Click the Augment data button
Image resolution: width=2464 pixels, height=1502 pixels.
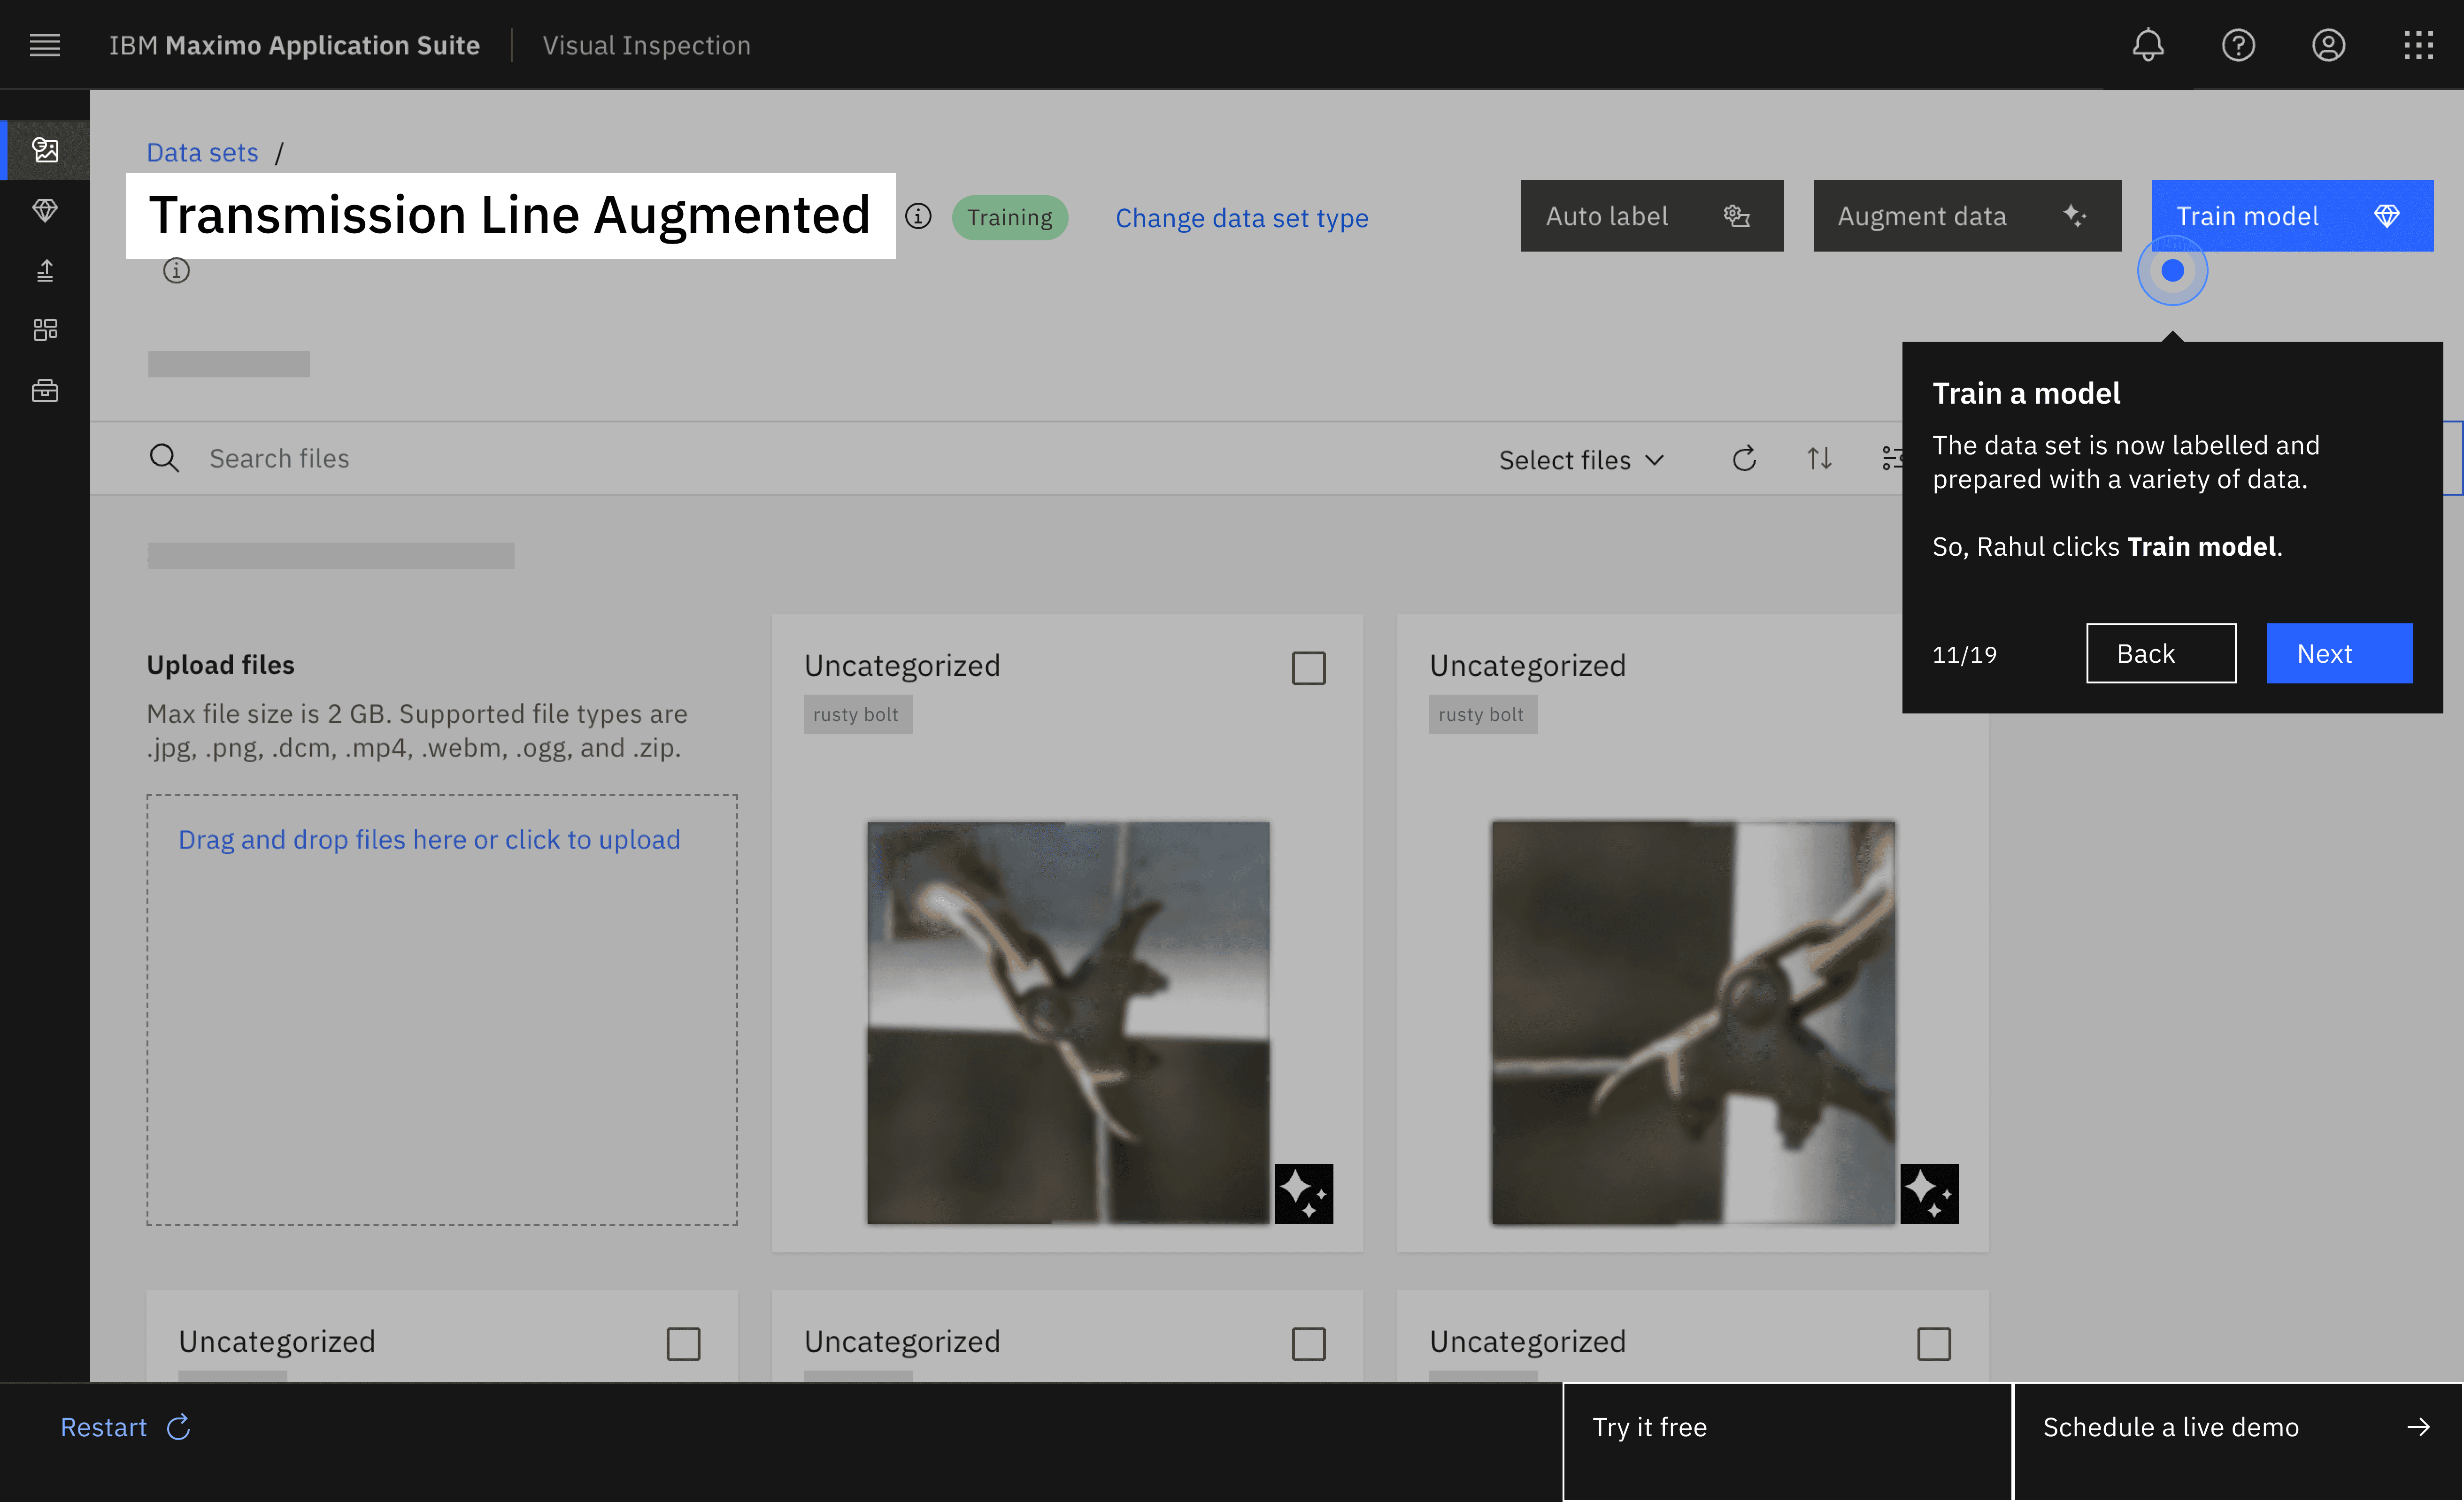(1966, 216)
